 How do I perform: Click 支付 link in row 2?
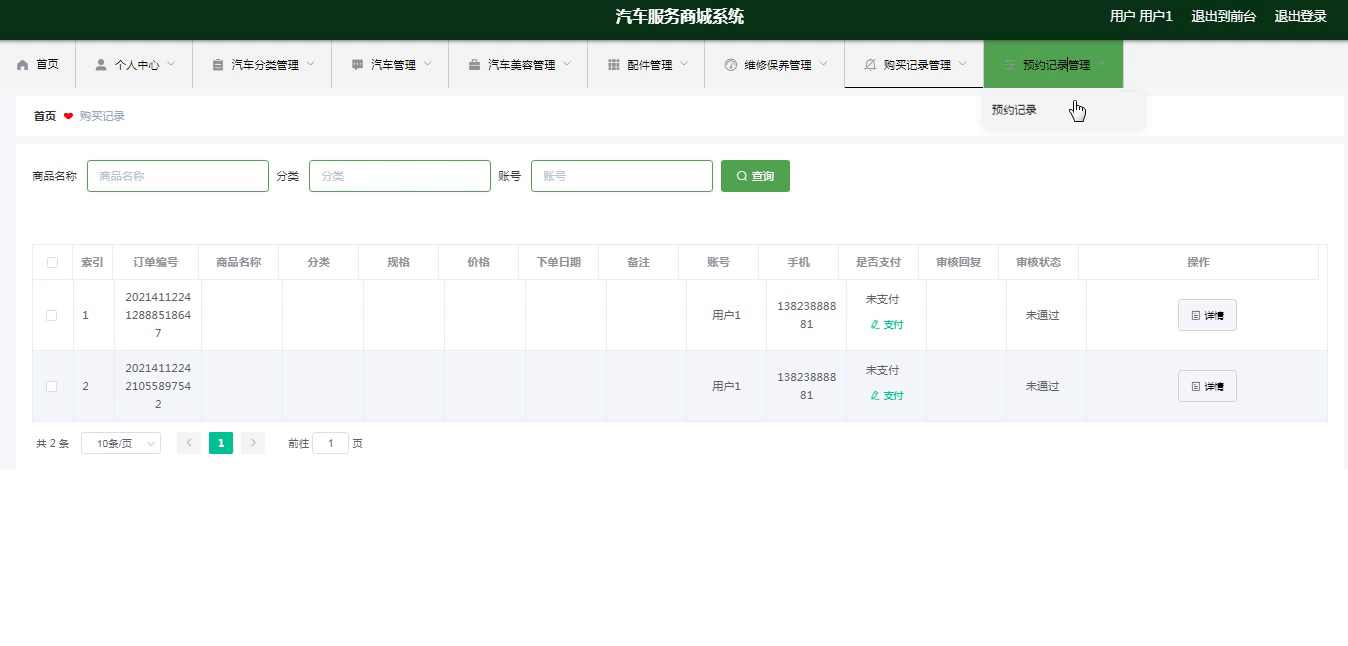tap(886, 396)
